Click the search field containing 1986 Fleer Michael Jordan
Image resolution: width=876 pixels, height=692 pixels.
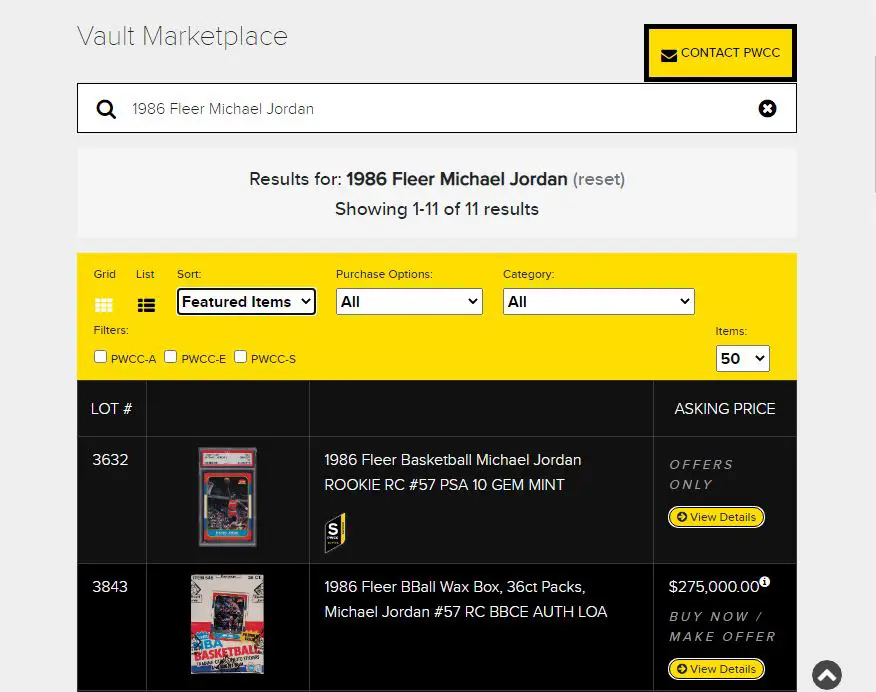437,108
